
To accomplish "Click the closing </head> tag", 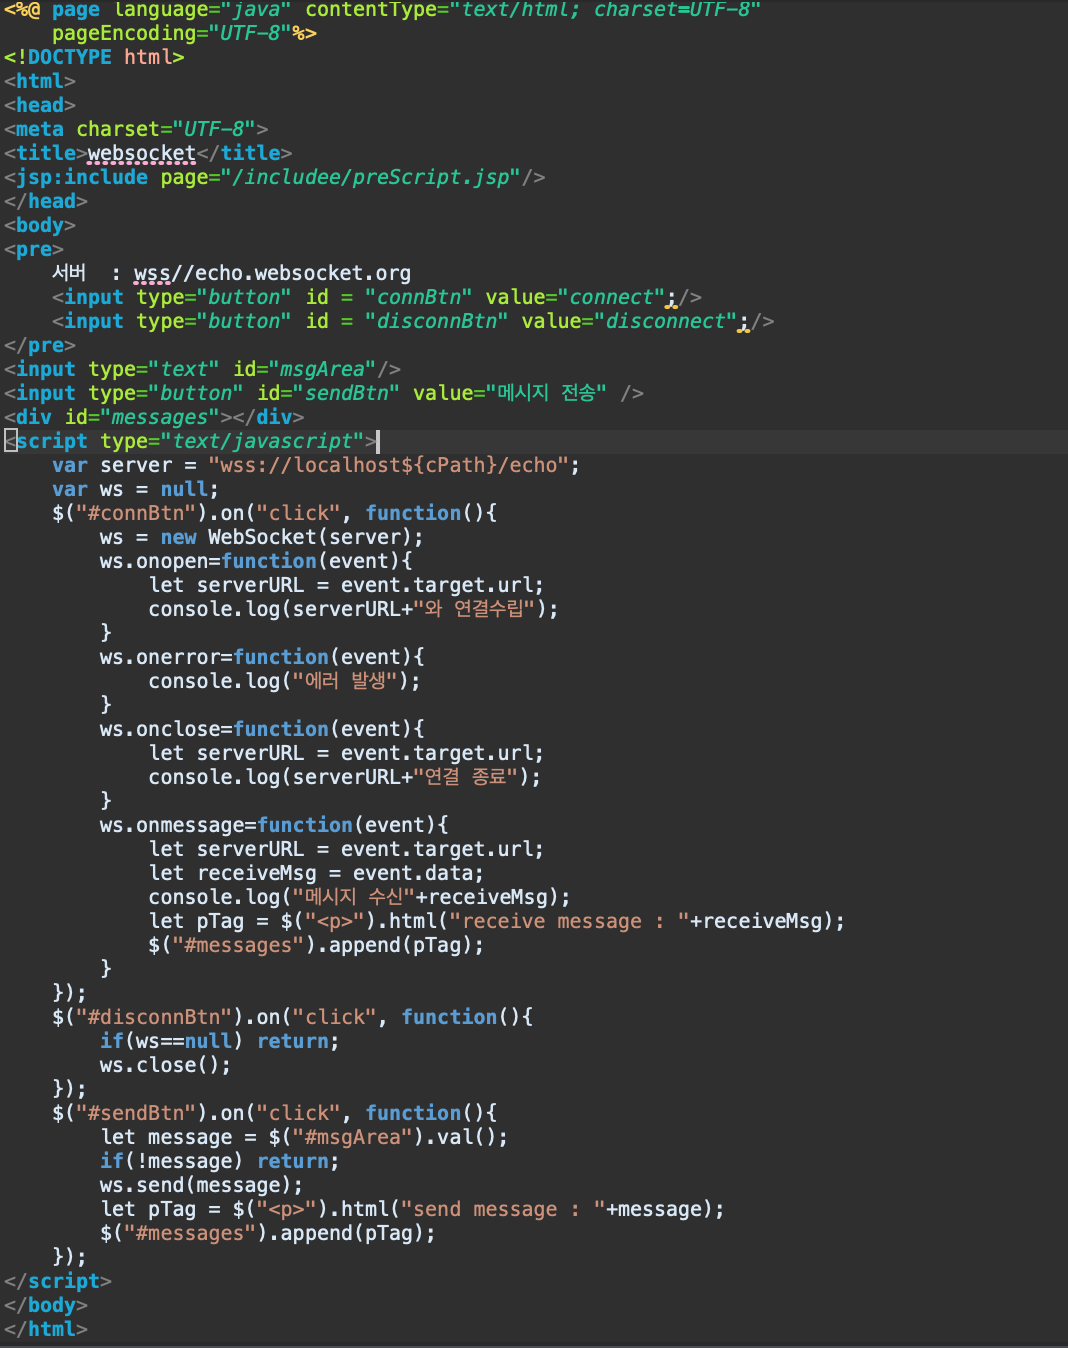I will click(x=46, y=201).
